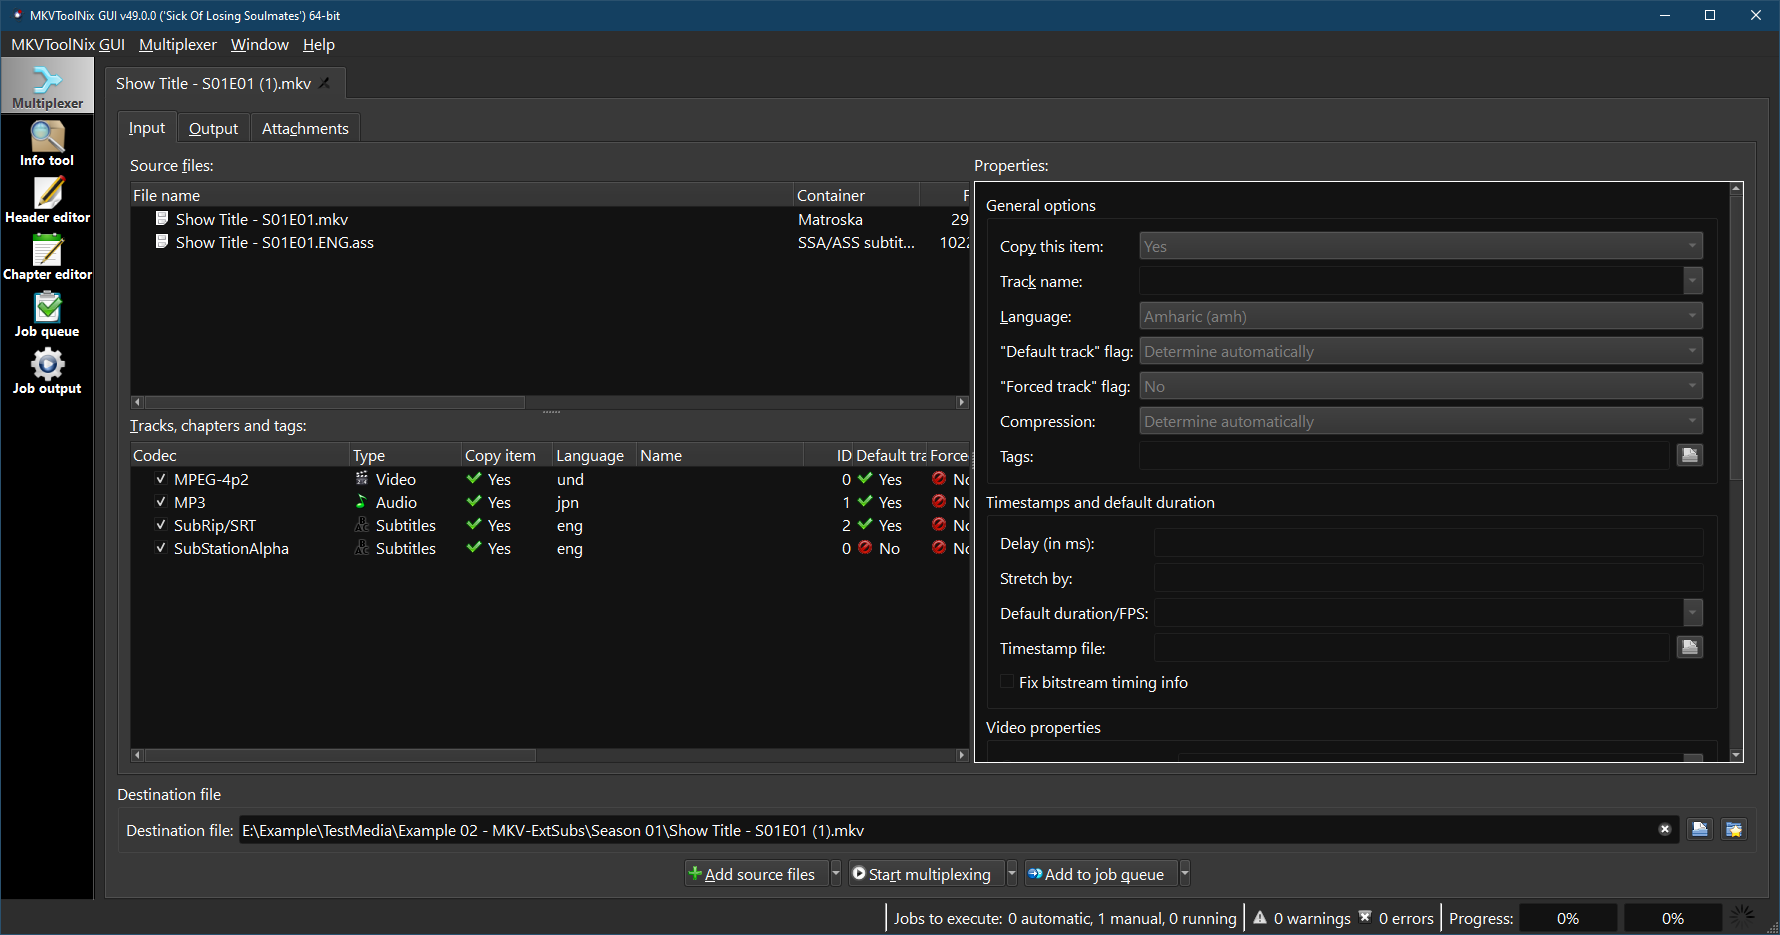Uncheck the MP3 audio track
Screen dimensions: 1780x935
pos(160,502)
